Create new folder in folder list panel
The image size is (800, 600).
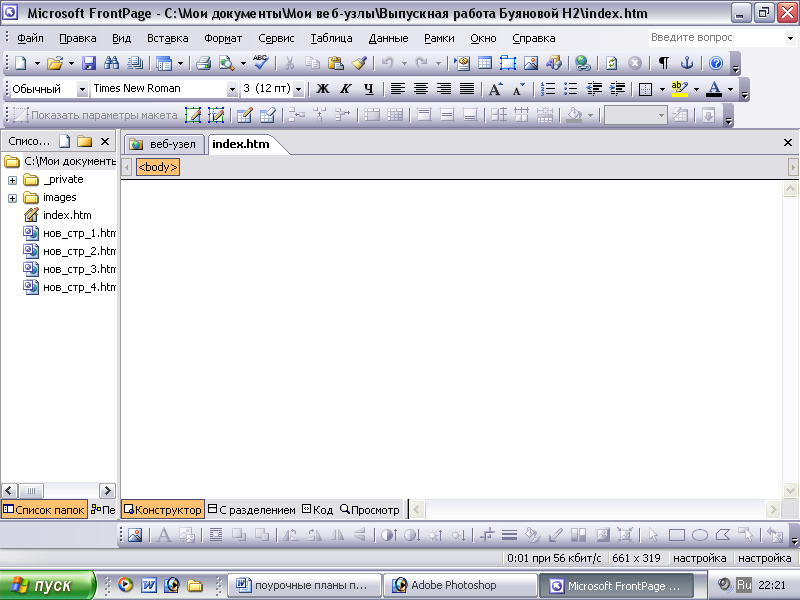click(x=84, y=141)
